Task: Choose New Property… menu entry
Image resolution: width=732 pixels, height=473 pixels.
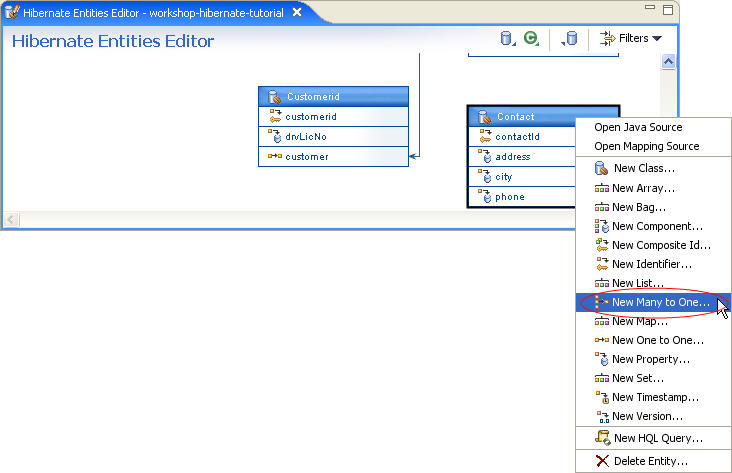Action: click(x=653, y=360)
